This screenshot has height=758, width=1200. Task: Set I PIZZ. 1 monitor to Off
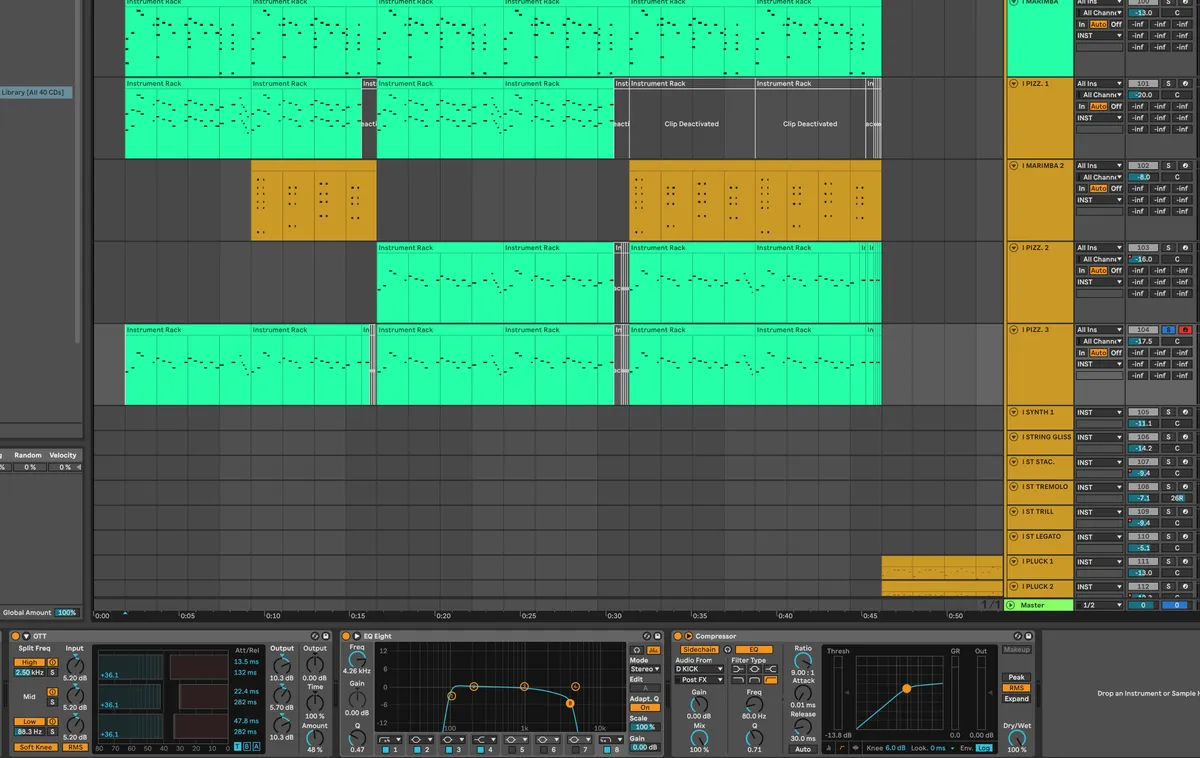1116,106
